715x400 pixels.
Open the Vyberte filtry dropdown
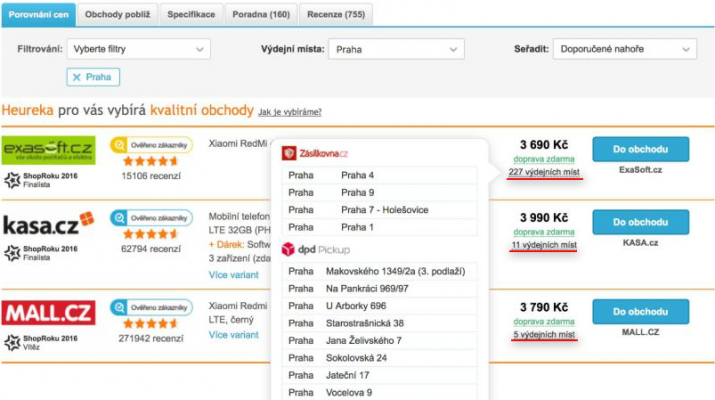click(140, 49)
